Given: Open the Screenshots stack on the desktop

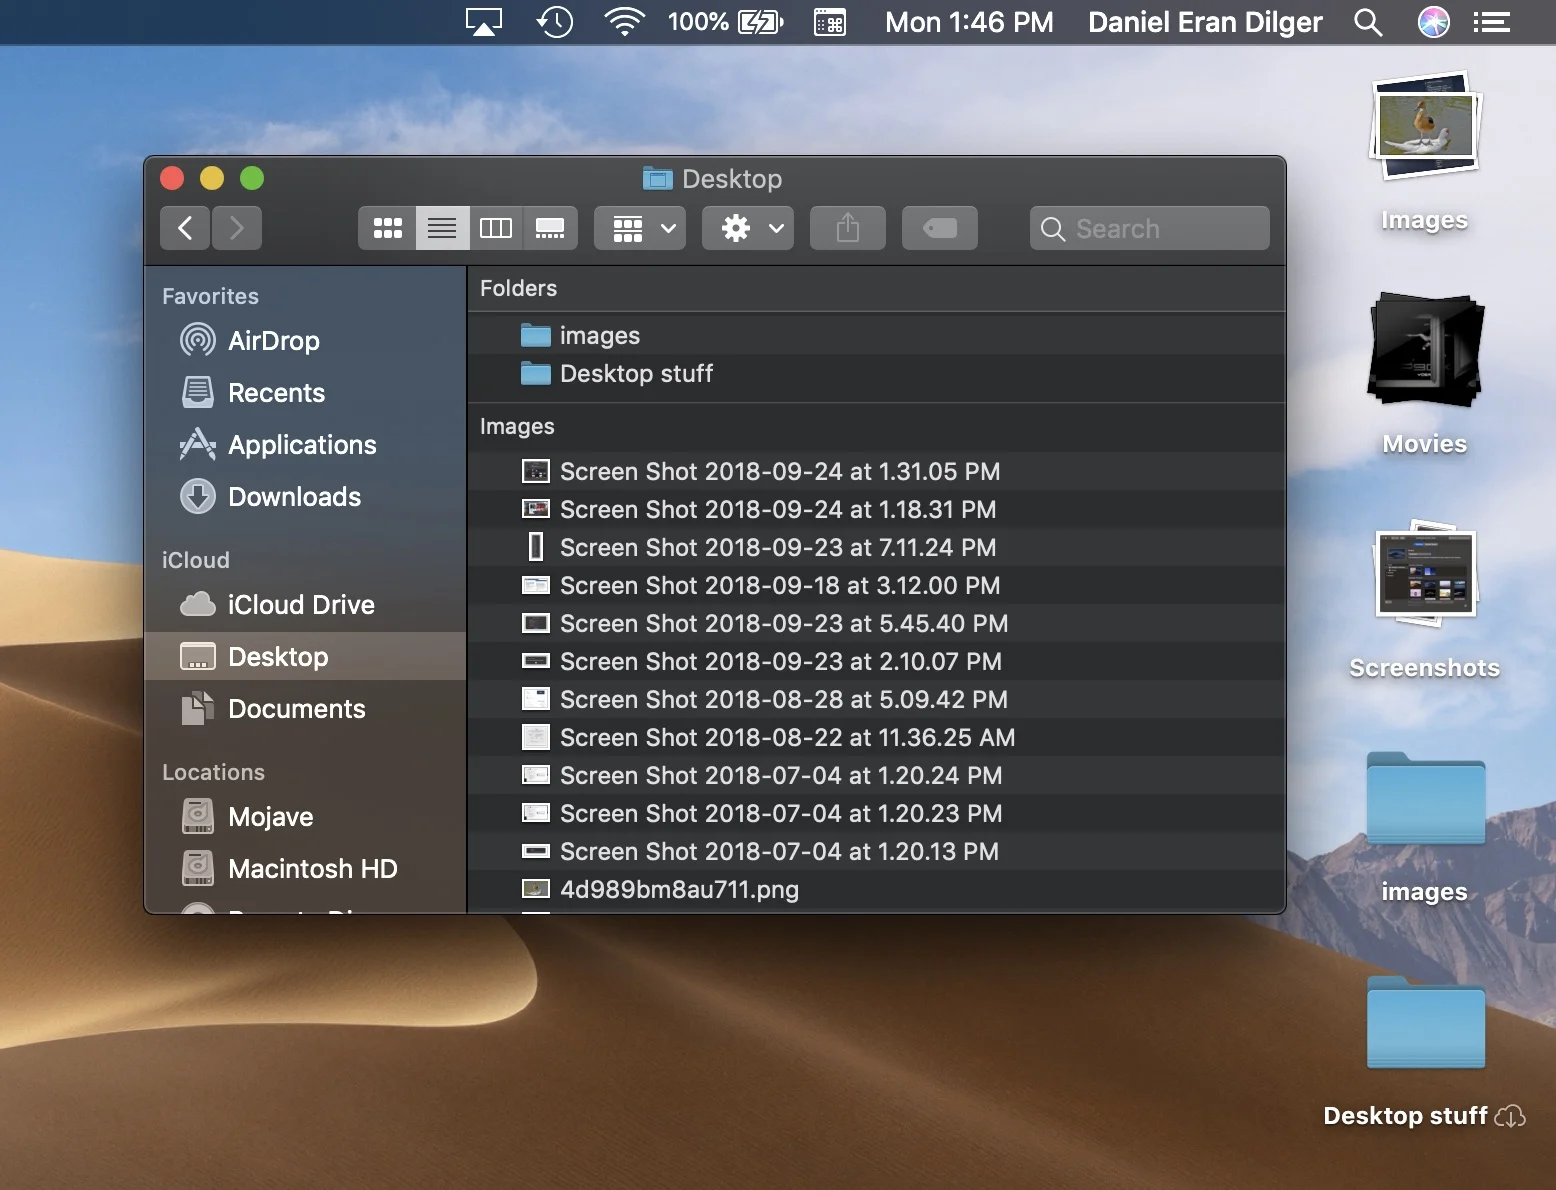Looking at the screenshot, I should point(1425,574).
